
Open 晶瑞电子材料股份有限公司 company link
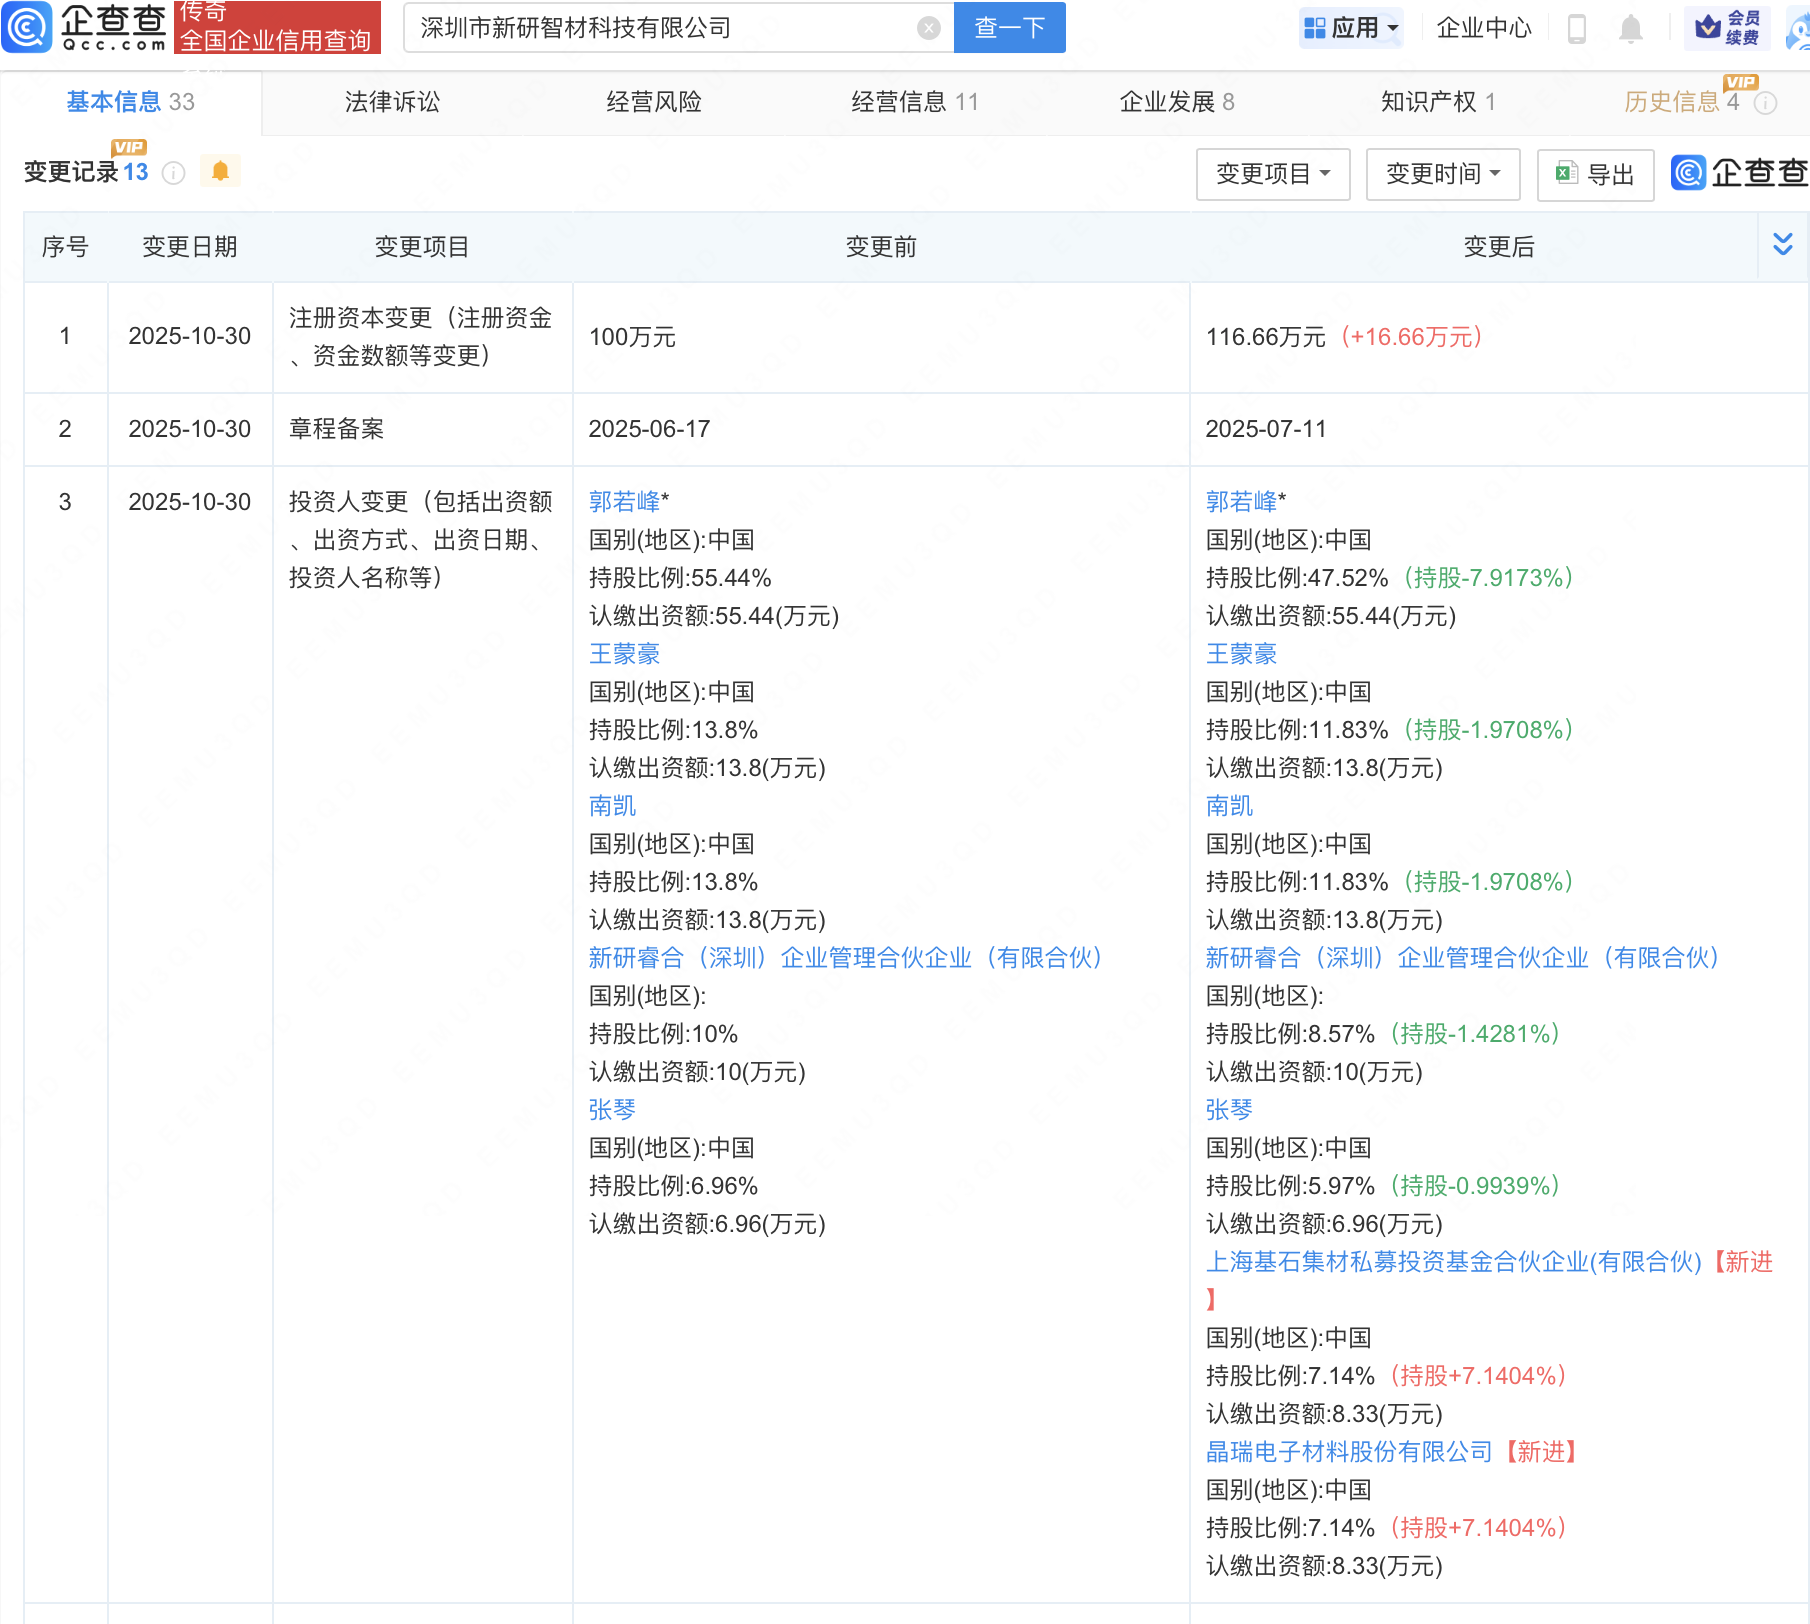[1348, 1452]
